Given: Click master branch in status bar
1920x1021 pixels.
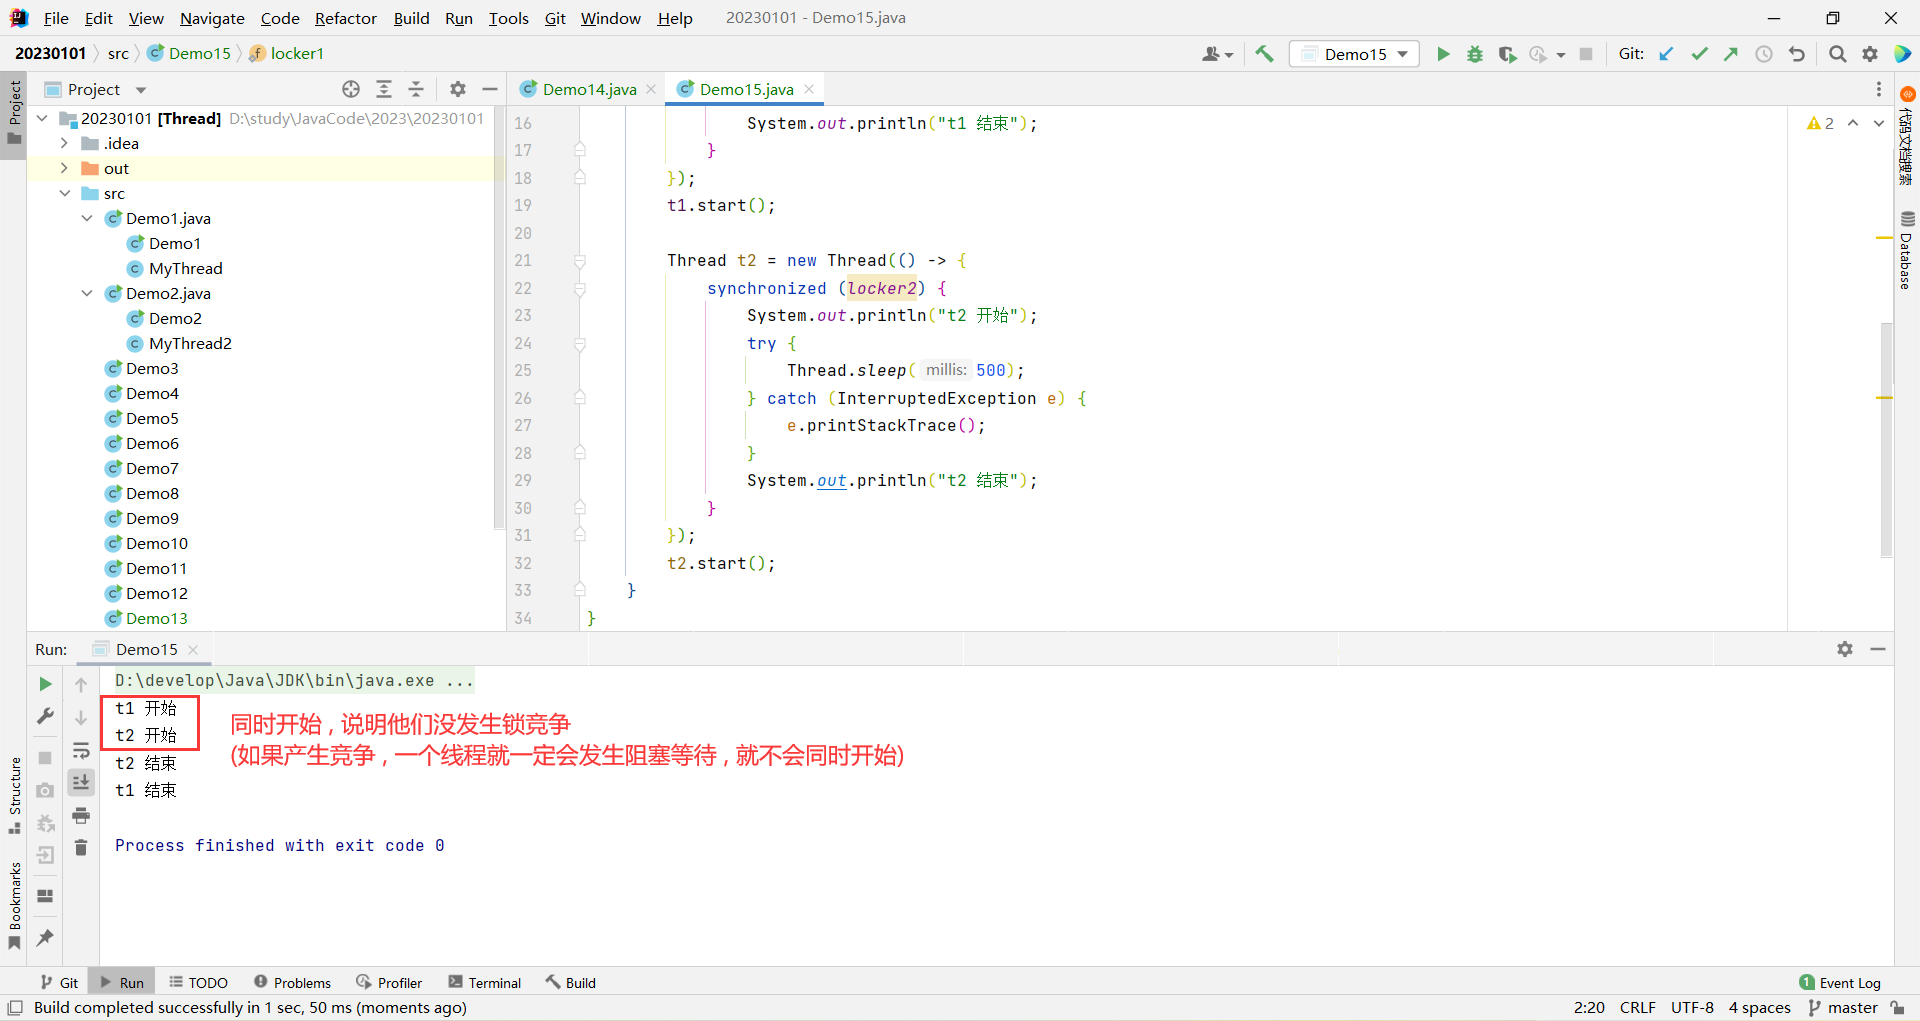Looking at the screenshot, I should pos(1843,1008).
